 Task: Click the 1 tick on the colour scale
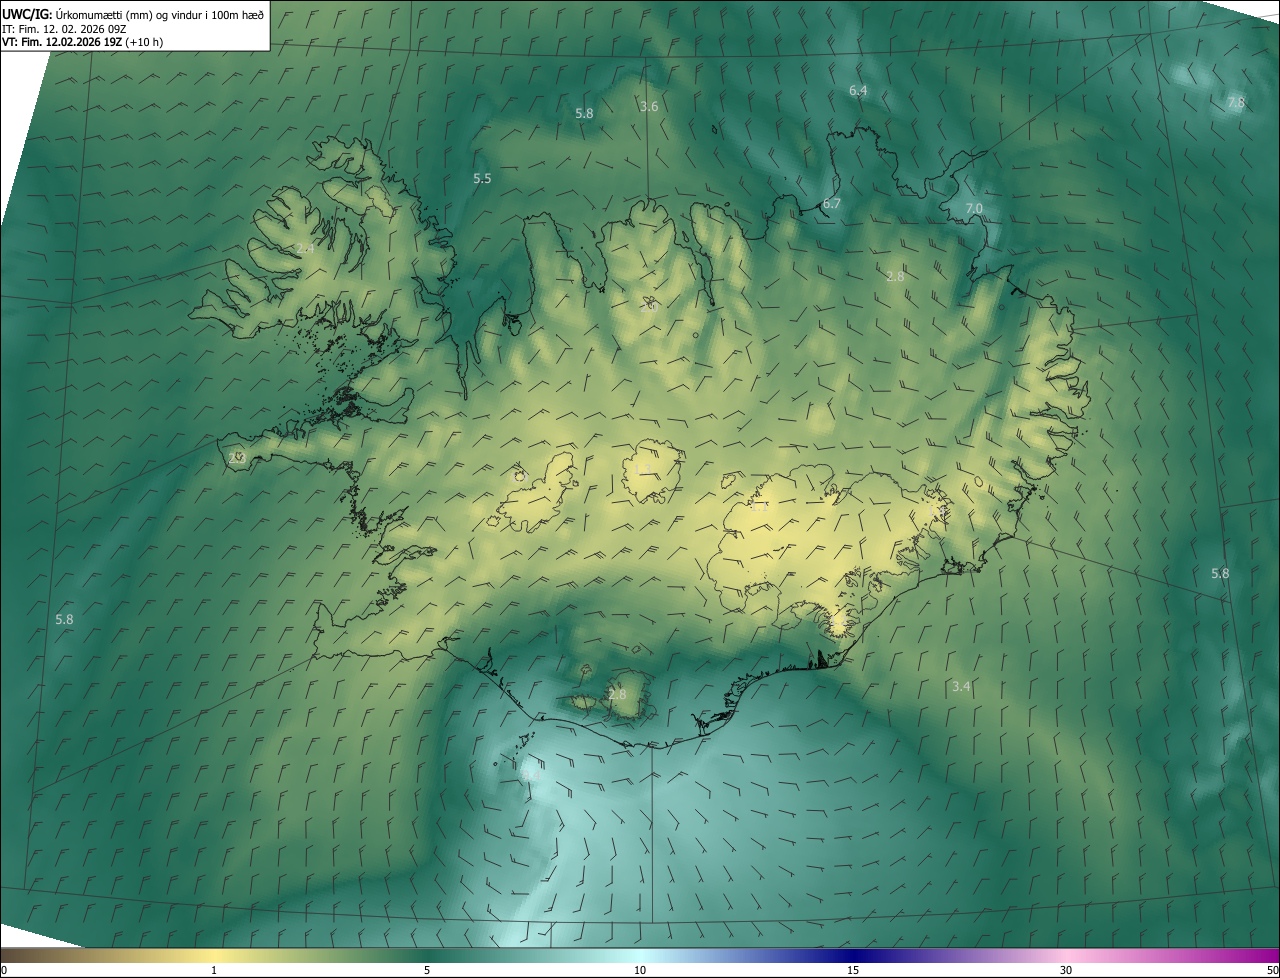[214, 971]
